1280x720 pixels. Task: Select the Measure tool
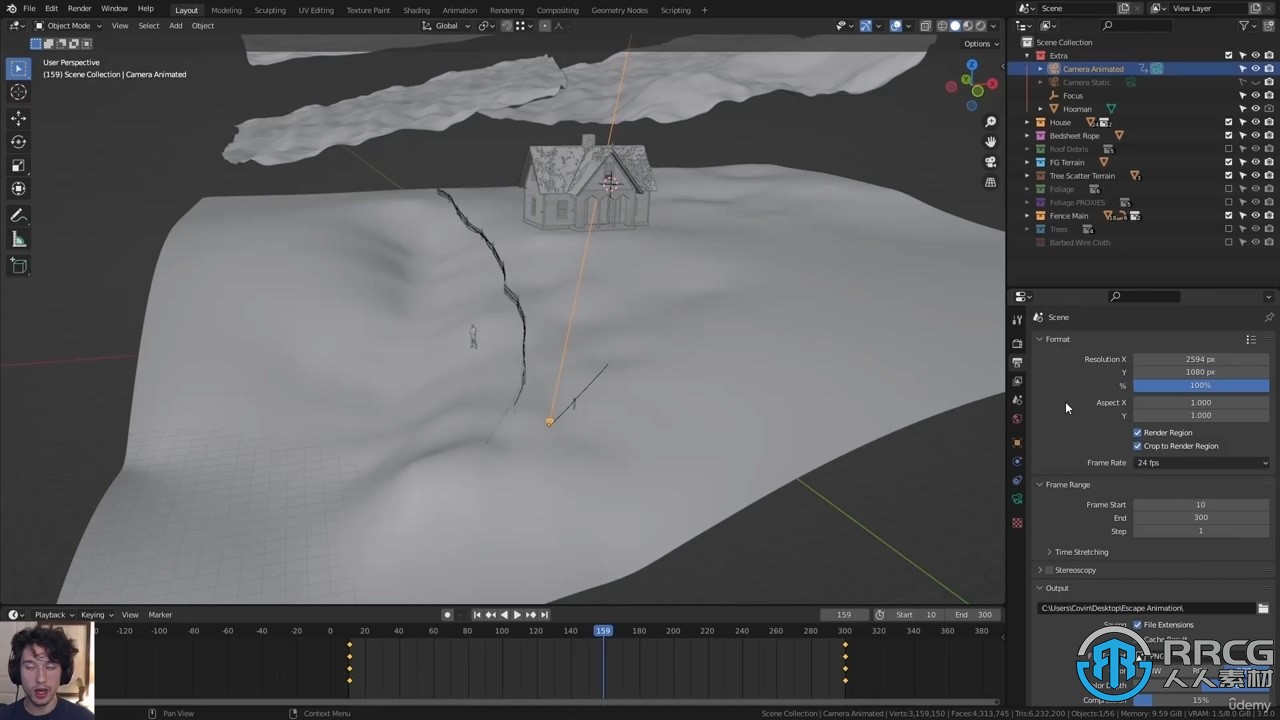coord(18,239)
